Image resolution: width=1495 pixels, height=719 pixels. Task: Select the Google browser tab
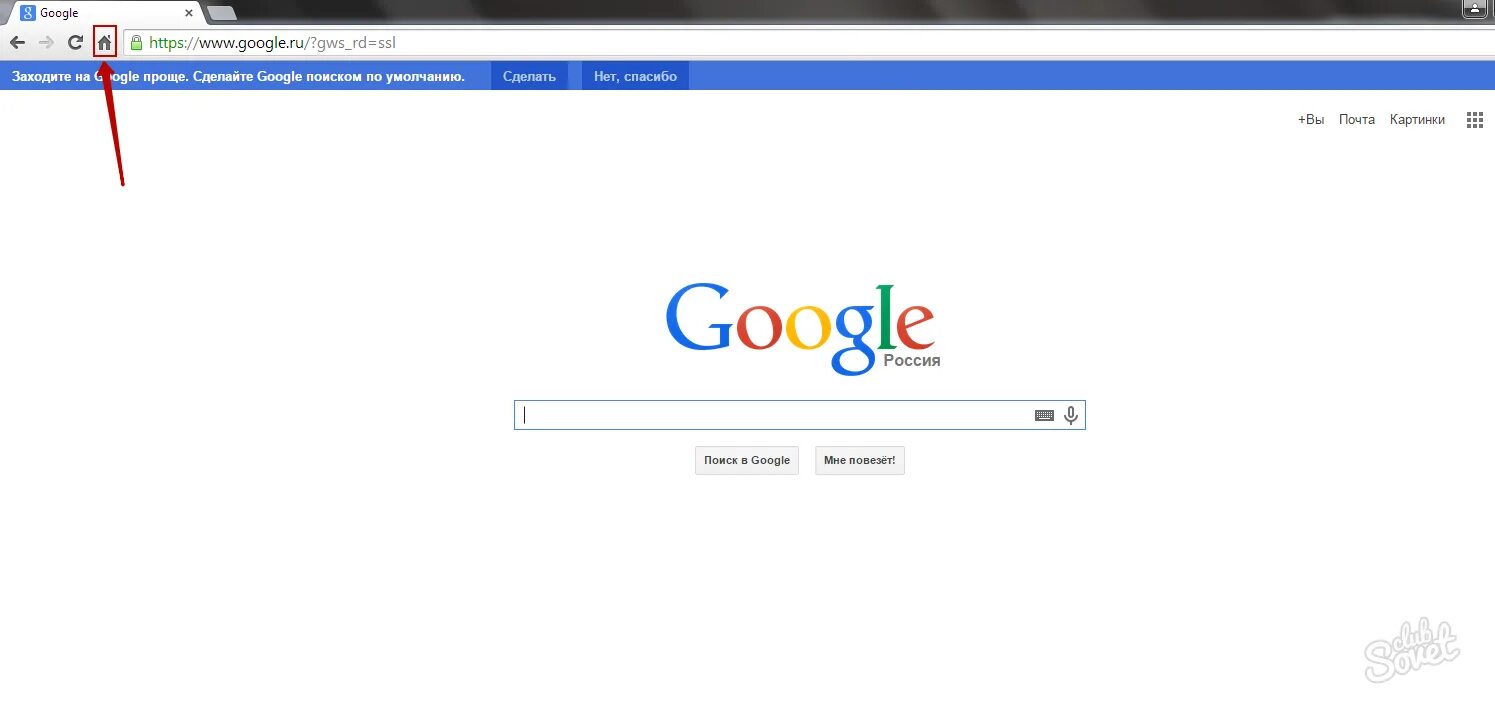pyautogui.click(x=104, y=13)
